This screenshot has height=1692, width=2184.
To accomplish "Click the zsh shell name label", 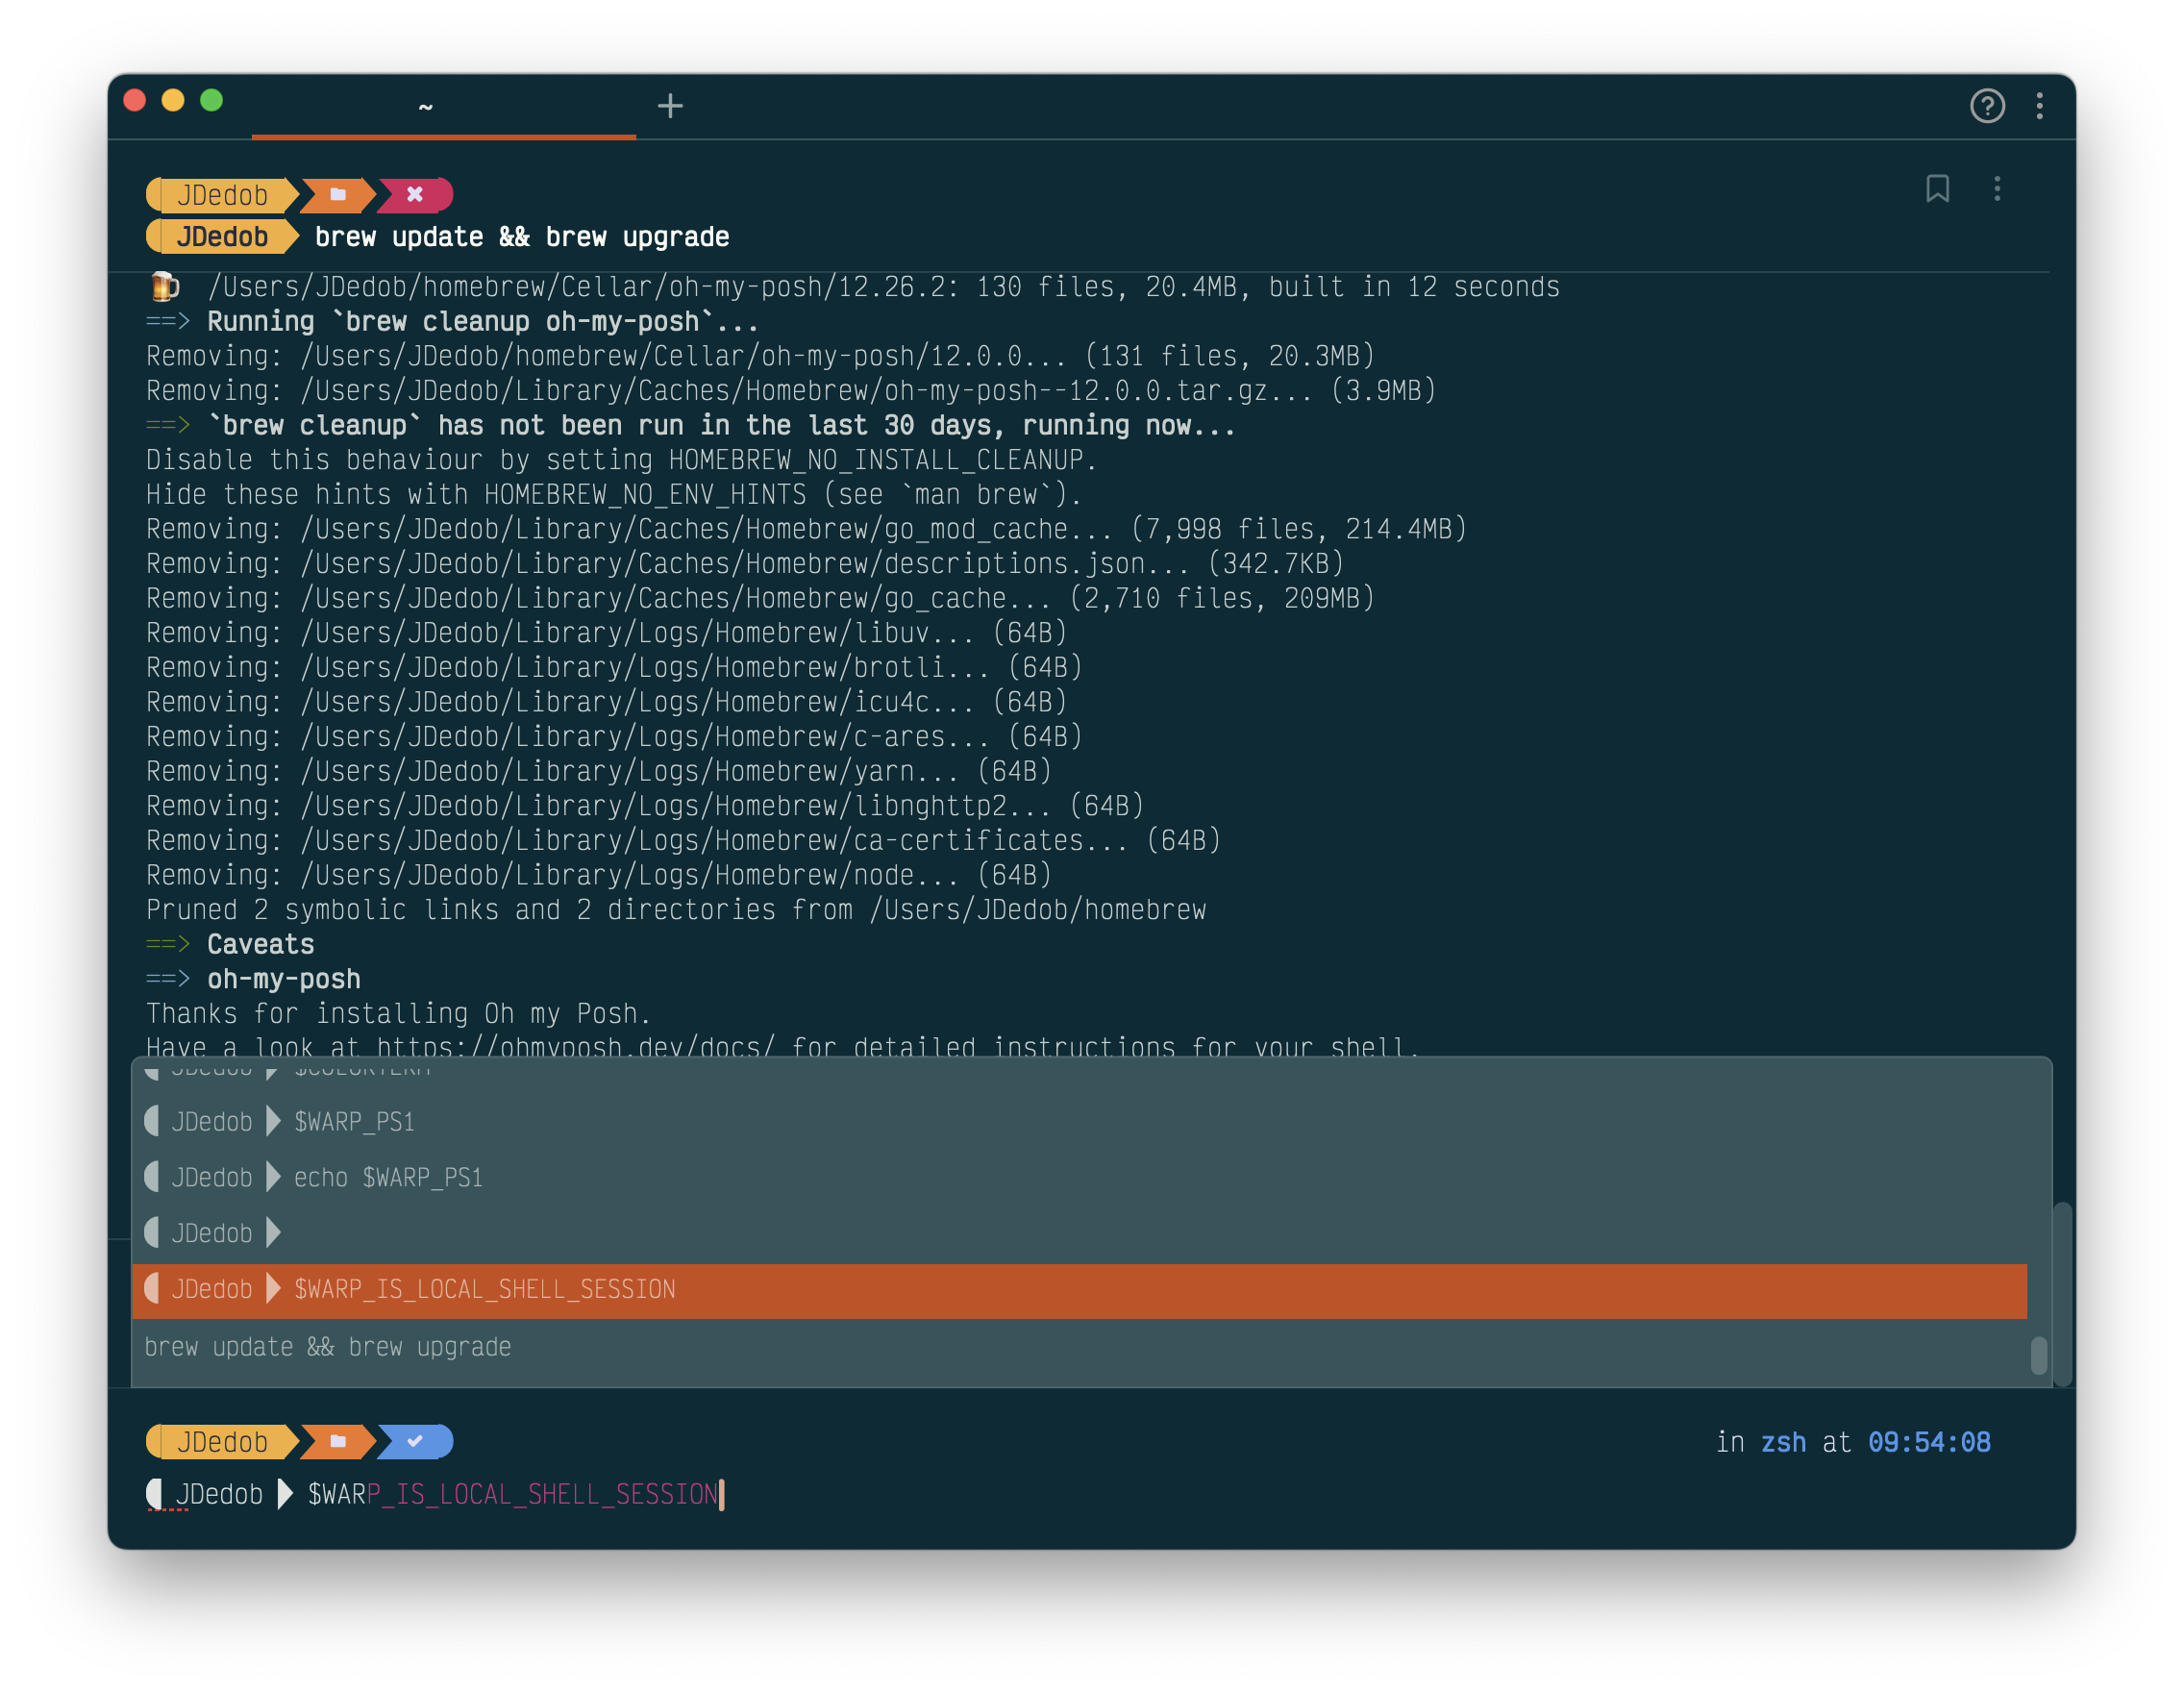I will pyautogui.click(x=1782, y=1442).
